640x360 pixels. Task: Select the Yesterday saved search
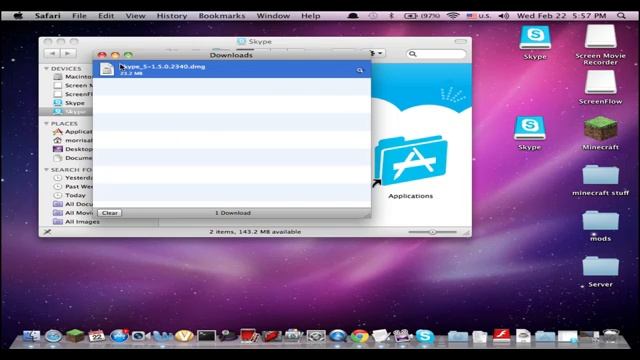[x=73, y=178]
